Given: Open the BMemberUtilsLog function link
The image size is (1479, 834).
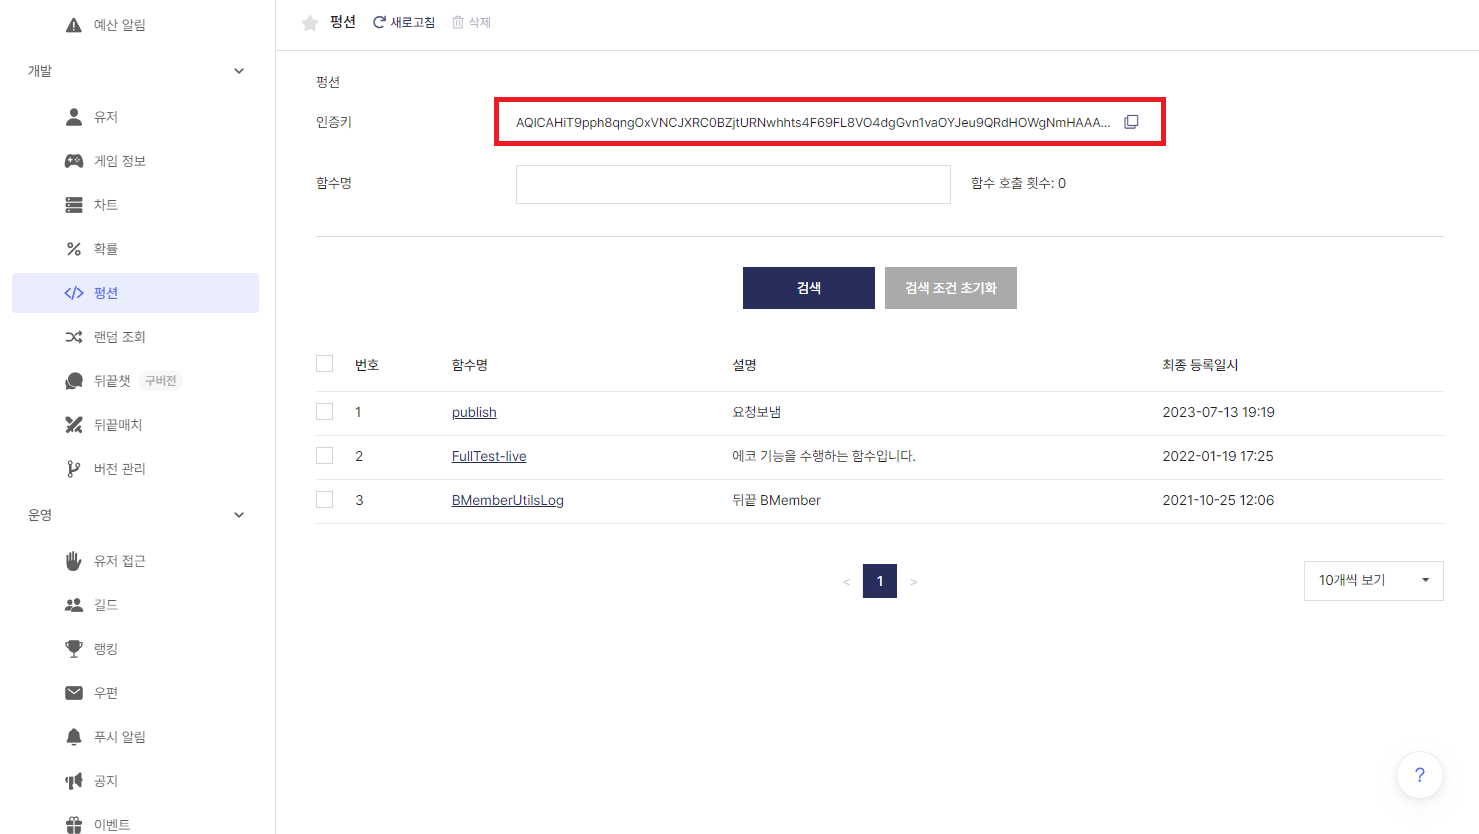Looking at the screenshot, I should [508, 500].
